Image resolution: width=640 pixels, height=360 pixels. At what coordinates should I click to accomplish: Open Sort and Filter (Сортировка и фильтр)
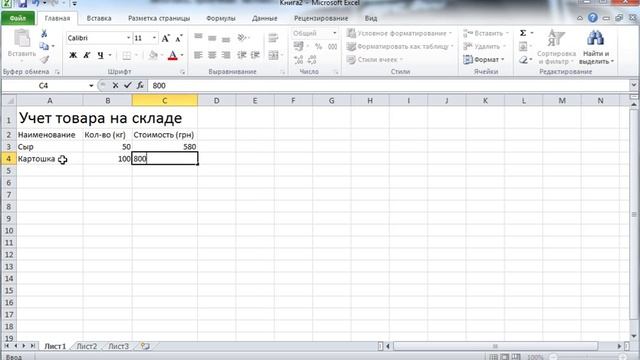(x=556, y=47)
